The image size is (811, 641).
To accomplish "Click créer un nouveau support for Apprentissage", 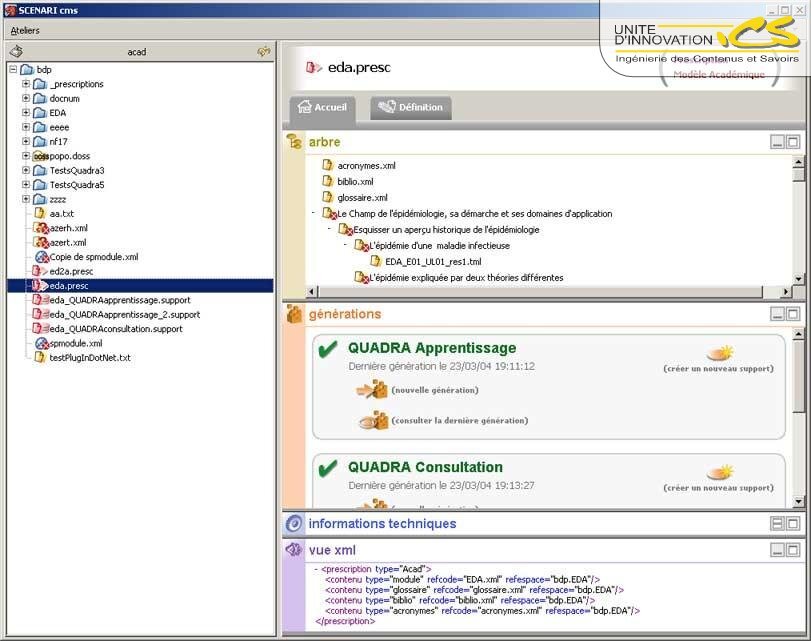I will [x=718, y=369].
